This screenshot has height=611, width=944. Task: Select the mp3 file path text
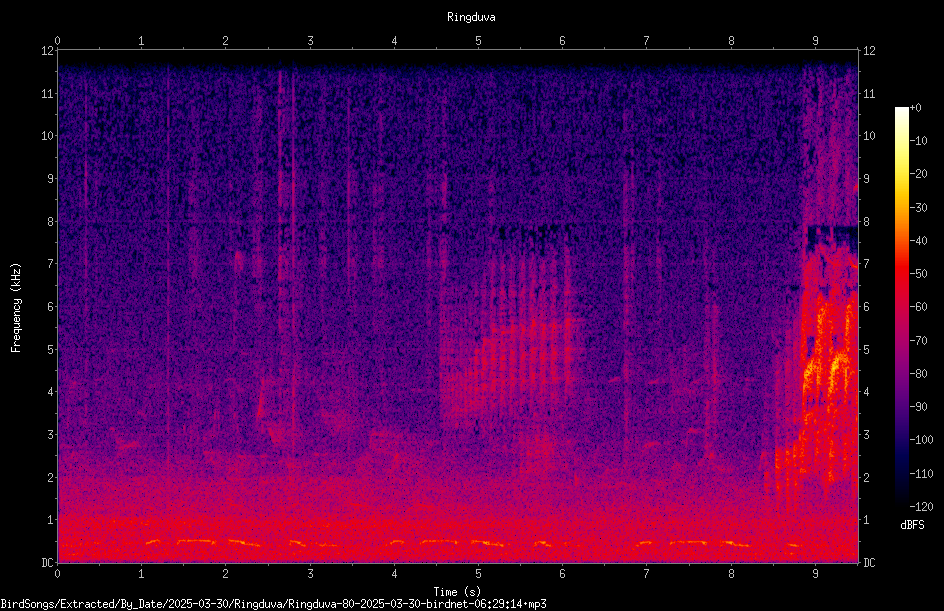point(273,604)
